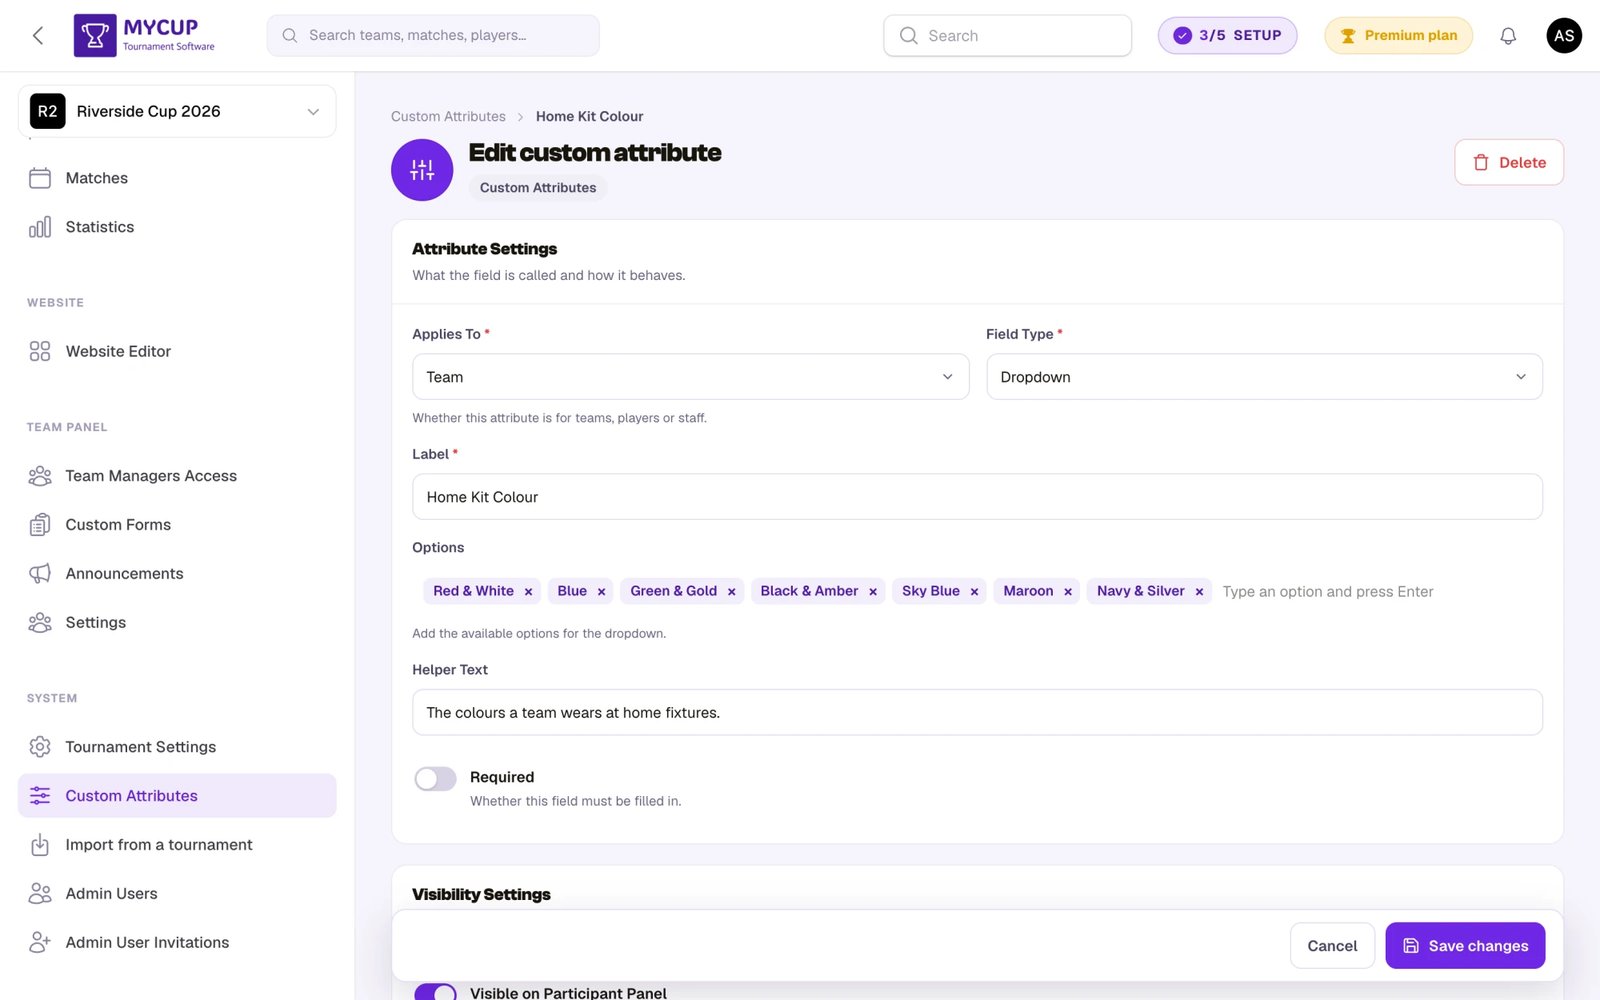Focus the Search teams, matches, players field
The height and width of the screenshot is (1000, 1600).
tap(433, 35)
